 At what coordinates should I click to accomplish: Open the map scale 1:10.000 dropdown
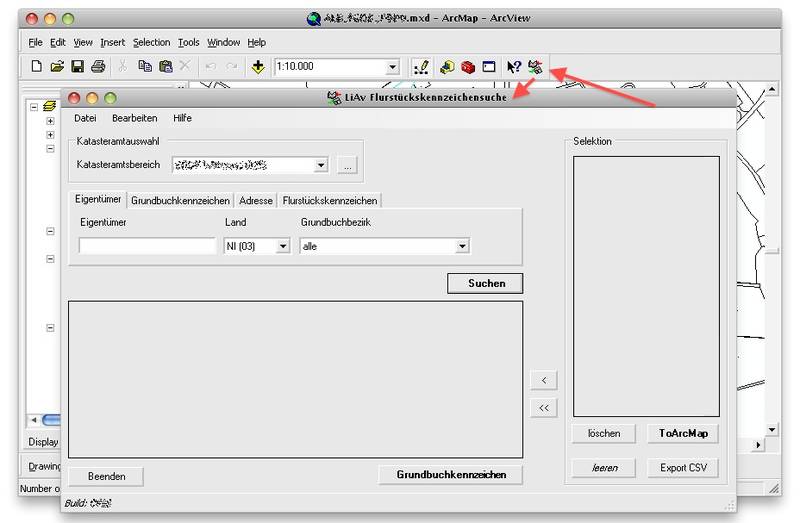tap(392, 67)
